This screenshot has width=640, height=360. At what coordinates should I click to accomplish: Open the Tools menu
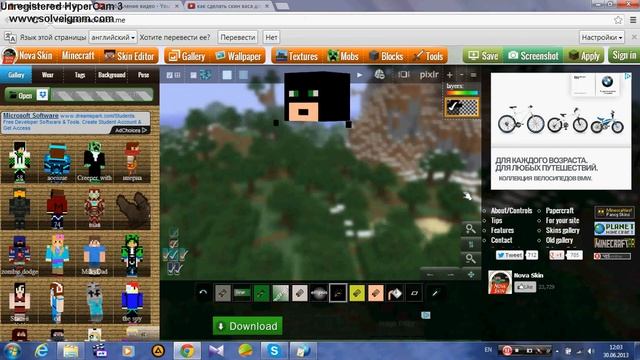[x=429, y=56]
